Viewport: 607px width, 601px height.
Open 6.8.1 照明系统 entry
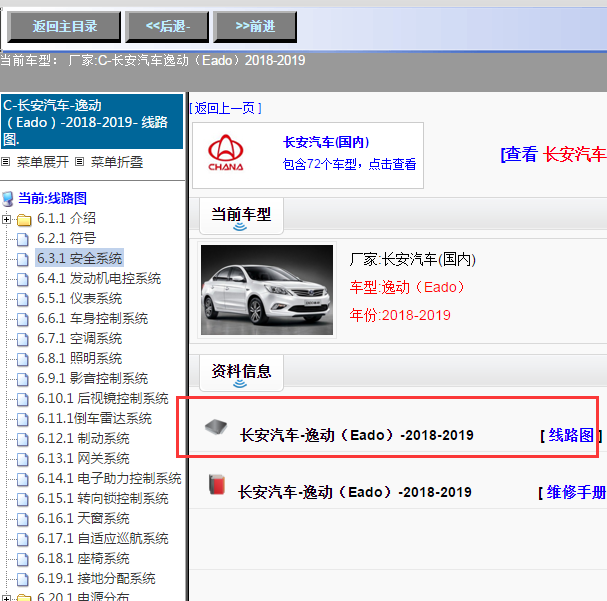79,358
